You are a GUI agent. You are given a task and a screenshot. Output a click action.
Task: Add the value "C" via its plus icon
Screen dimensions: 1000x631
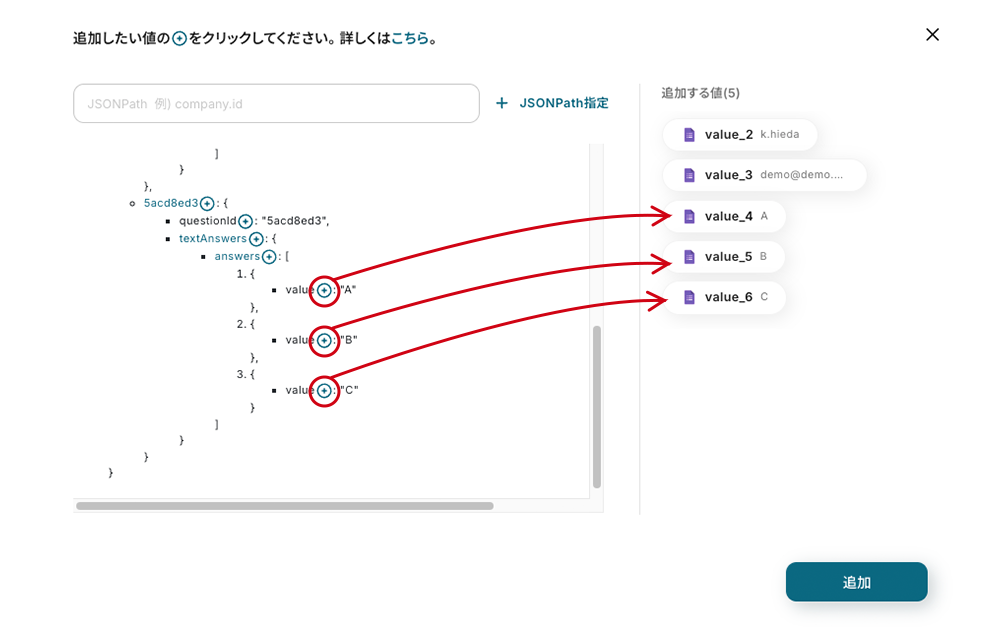coord(324,390)
